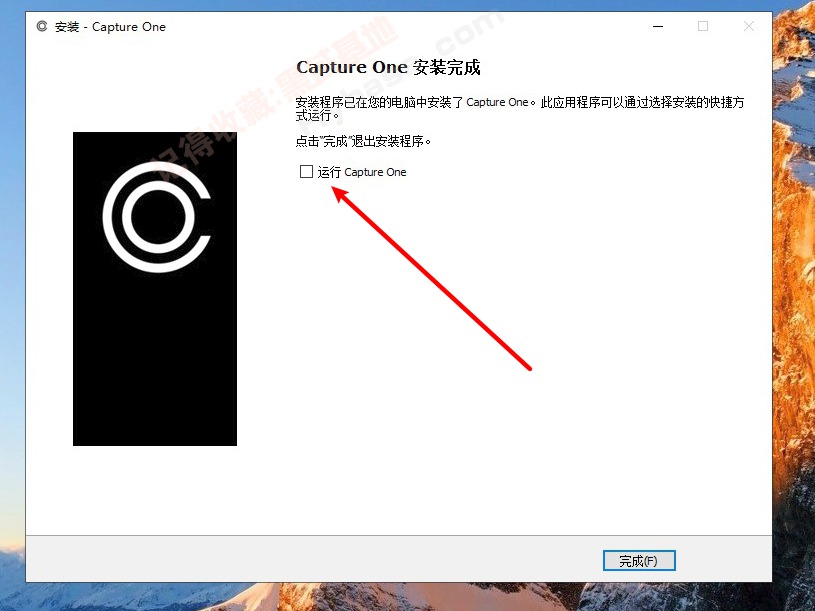The height and width of the screenshot is (611, 815).
Task: Click the 安装 - Capture One window title
Action: (110, 27)
